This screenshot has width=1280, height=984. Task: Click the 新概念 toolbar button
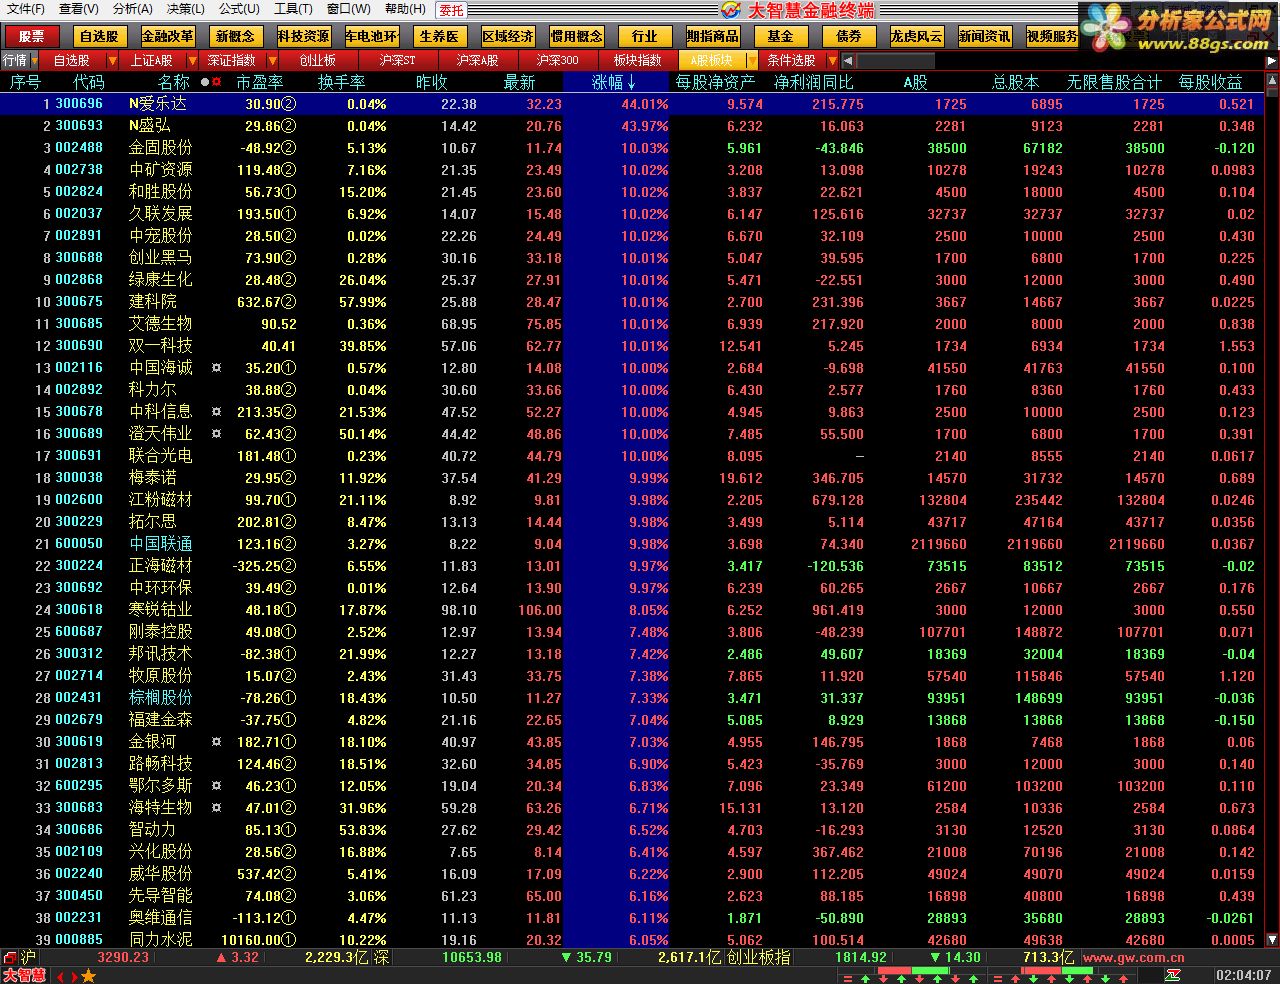pyautogui.click(x=235, y=36)
